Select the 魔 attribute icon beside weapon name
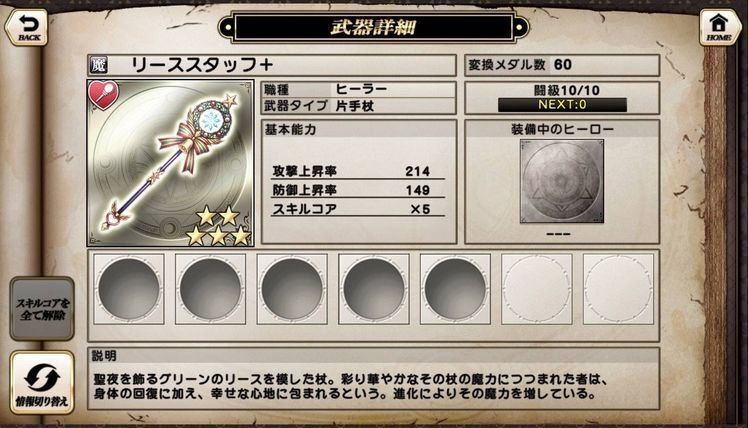The width and height of the screenshot is (748, 428). pyautogui.click(x=99, y=65)
